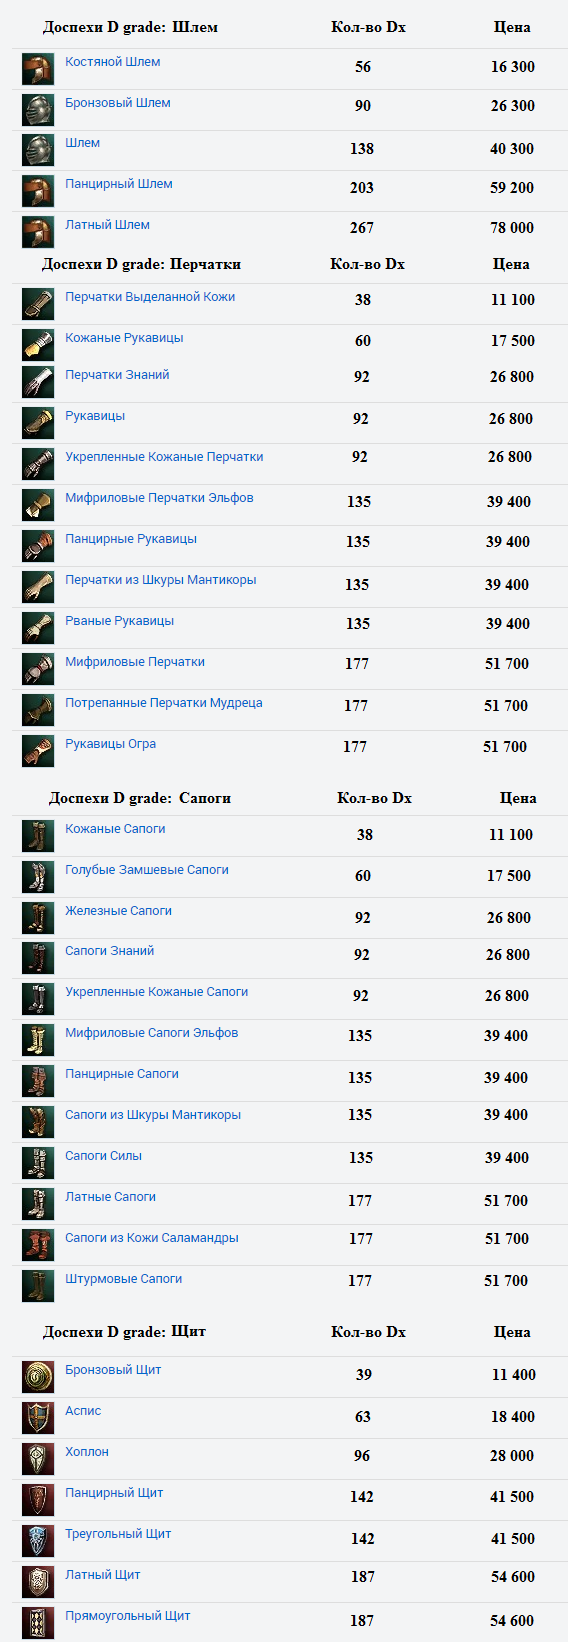
Task: Click the Рукавицы Огра icon
Action: (x=38, y=751)
